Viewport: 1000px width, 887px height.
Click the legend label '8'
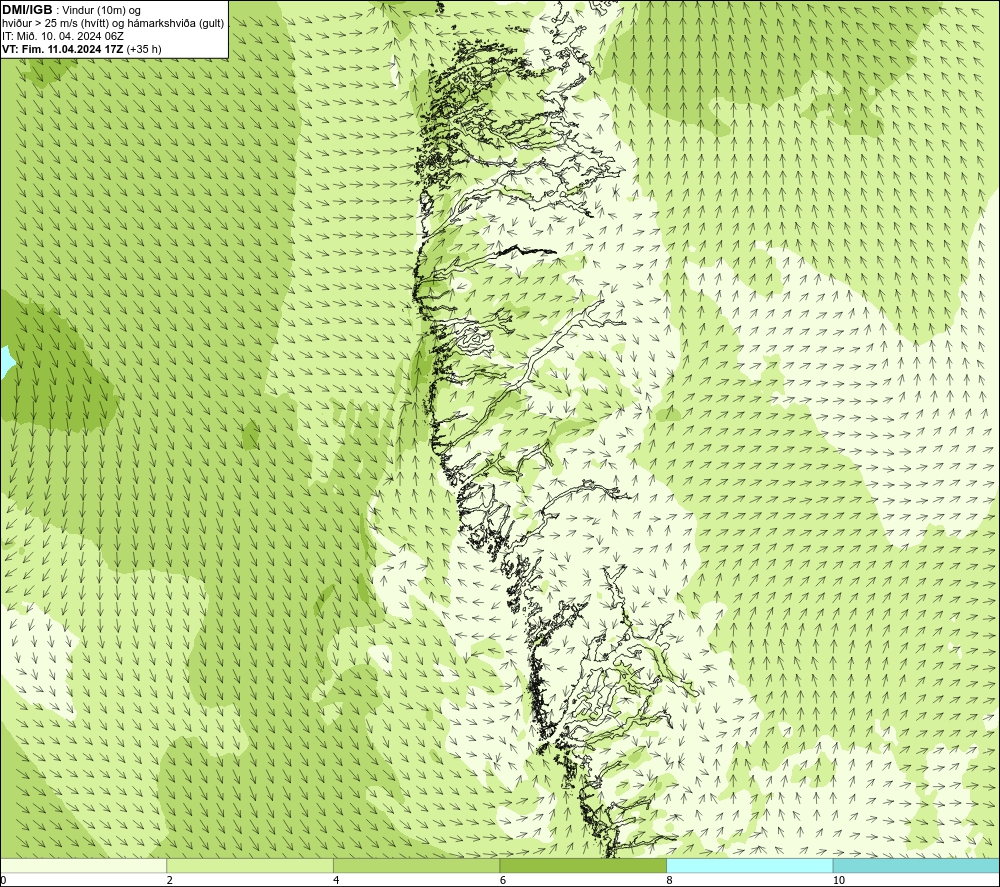point(669,880)
